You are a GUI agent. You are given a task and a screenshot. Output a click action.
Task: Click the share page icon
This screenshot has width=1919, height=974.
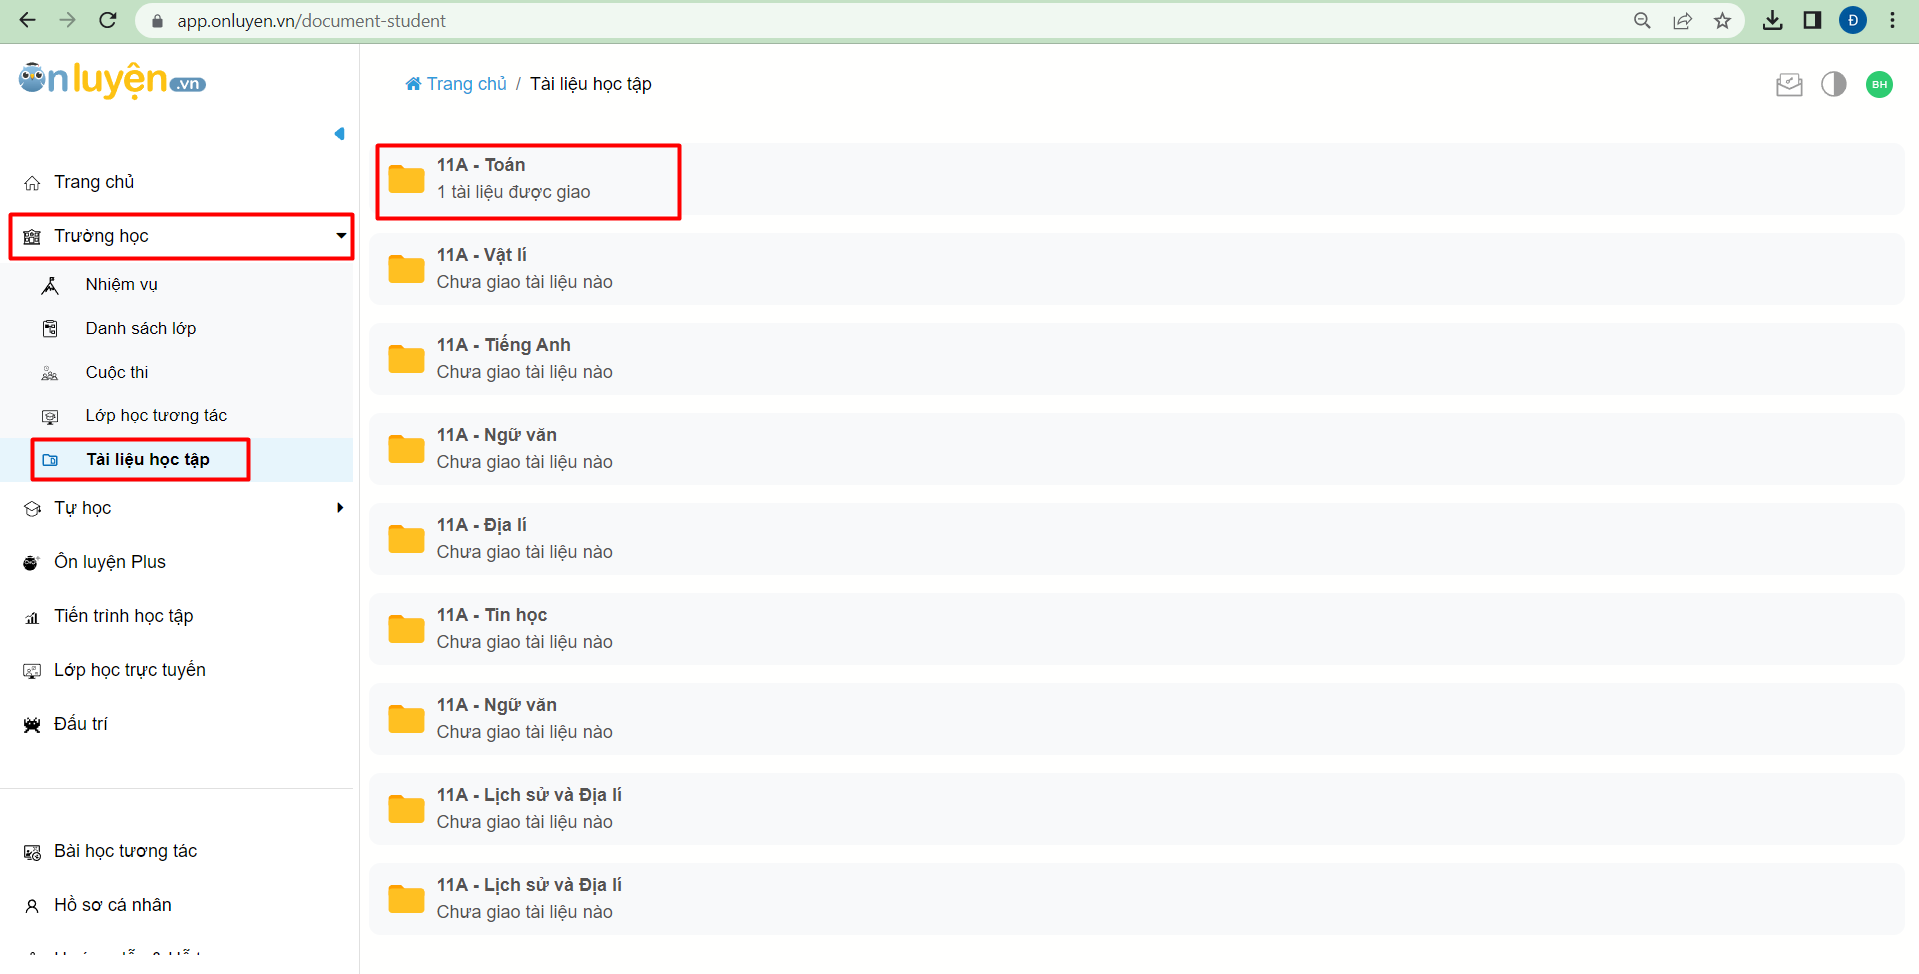[x=1682, y=21]
